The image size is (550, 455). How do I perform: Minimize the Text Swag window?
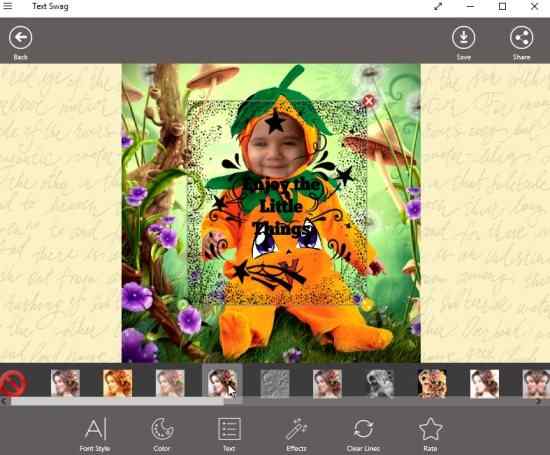470,6
